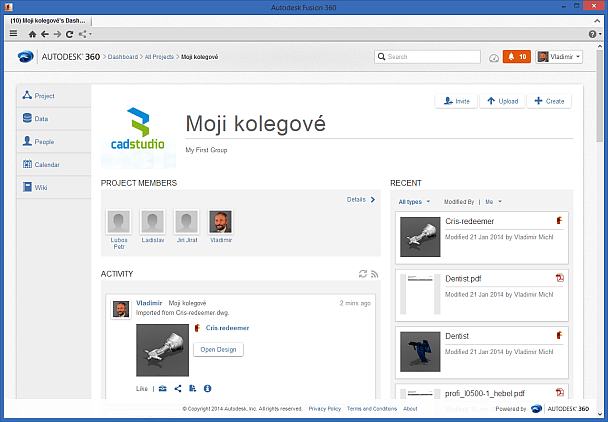Open the All Projects breadcrumb link
608x422 pixels.
[x=159, y=57]
